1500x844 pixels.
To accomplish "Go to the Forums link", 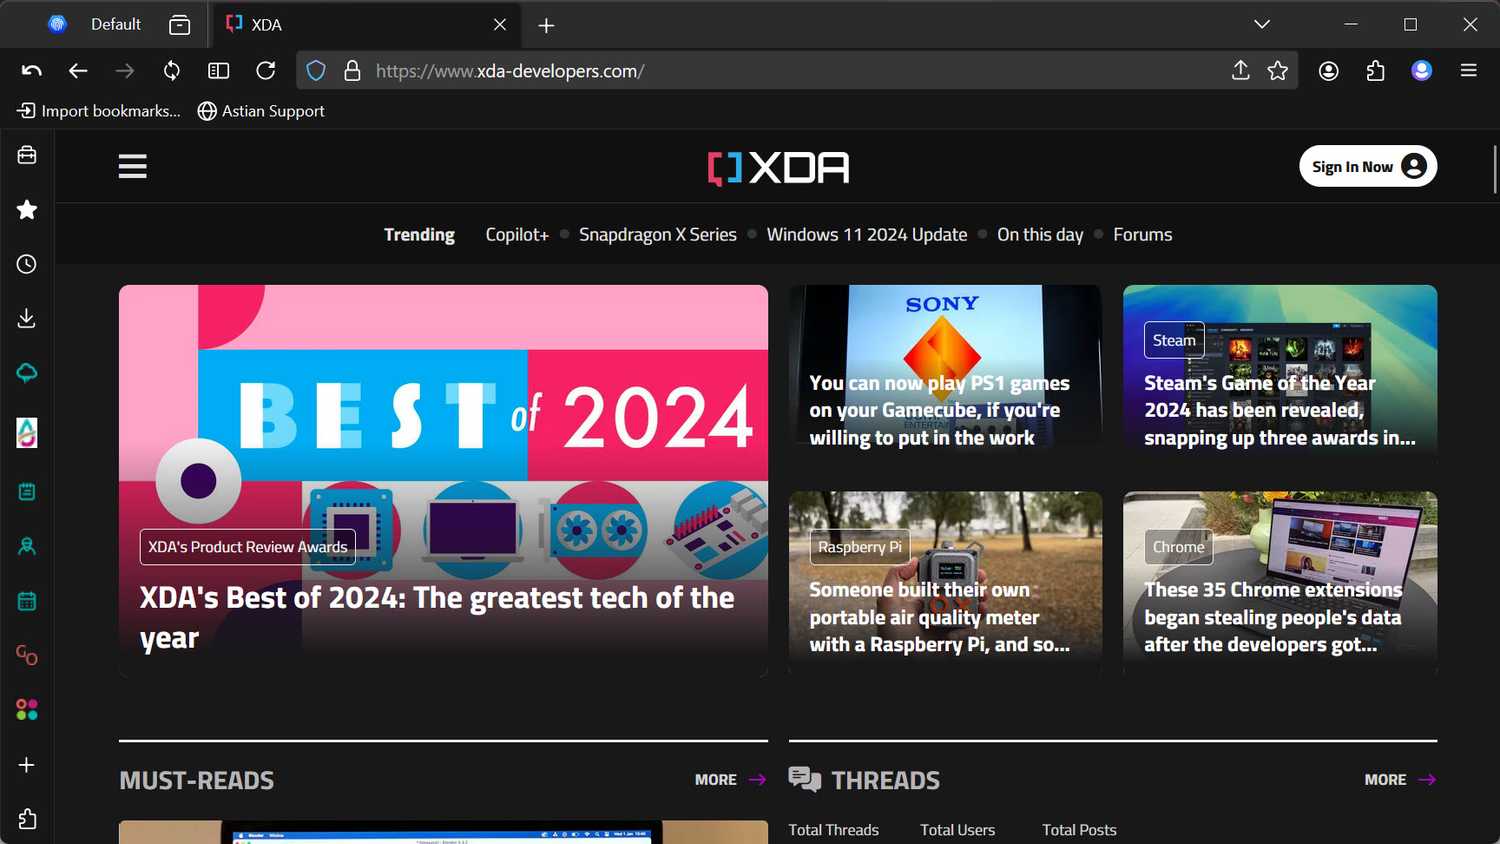I will pyautogui.click(x=1143, y=234).
